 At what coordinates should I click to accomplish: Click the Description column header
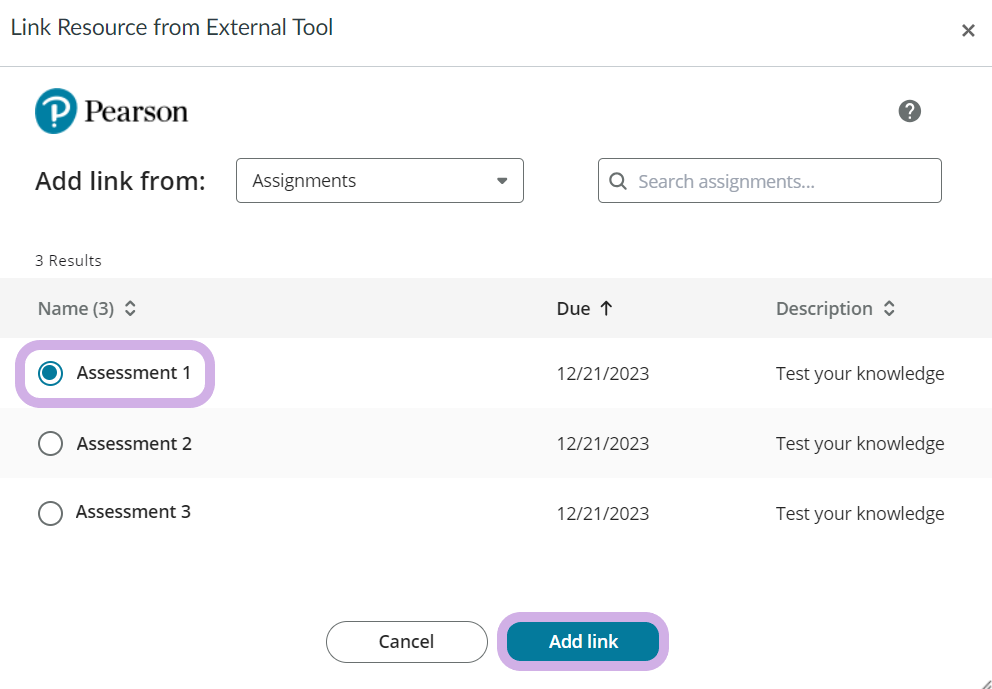pyautogui.click(x=824, y=309)
